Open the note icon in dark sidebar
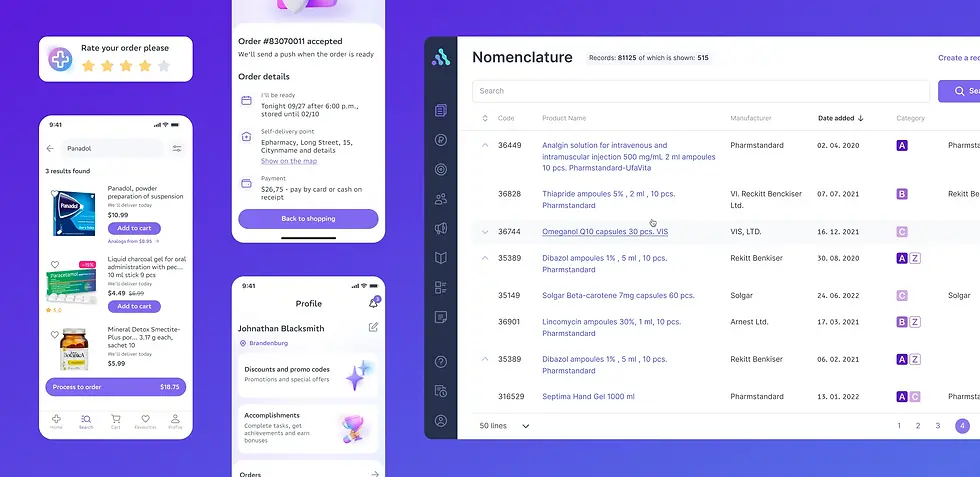The width and height of the screenshot is (980, 477). coord(441,317)
